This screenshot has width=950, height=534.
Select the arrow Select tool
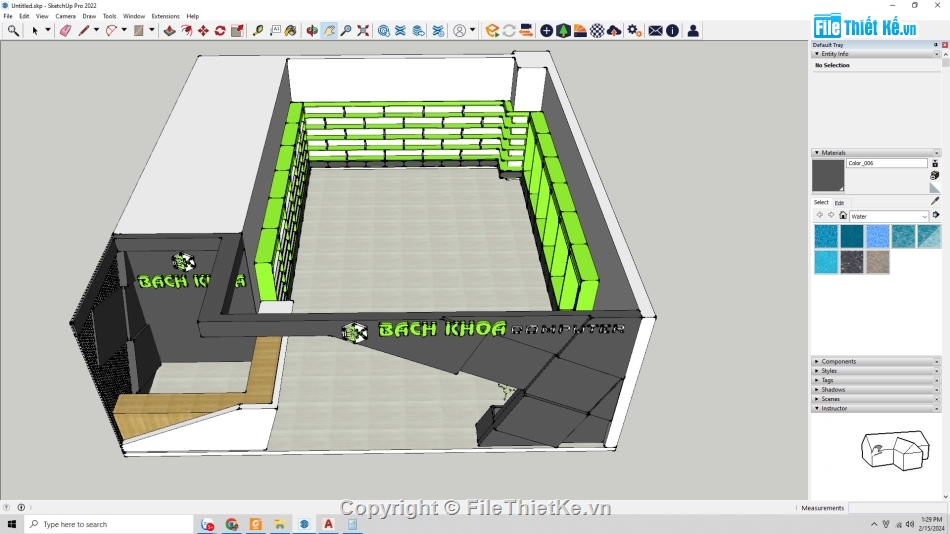pos(35,30)
